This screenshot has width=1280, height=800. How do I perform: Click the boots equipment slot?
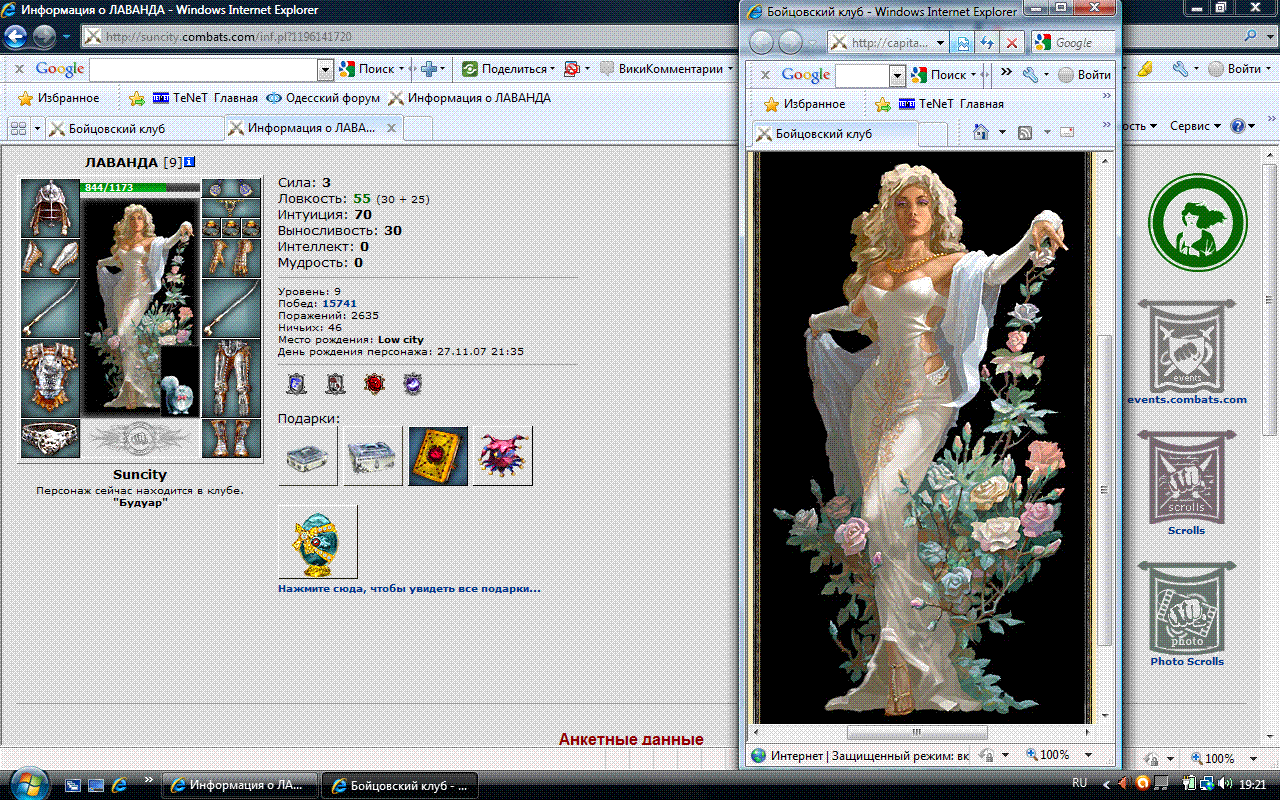pos(232,438)
